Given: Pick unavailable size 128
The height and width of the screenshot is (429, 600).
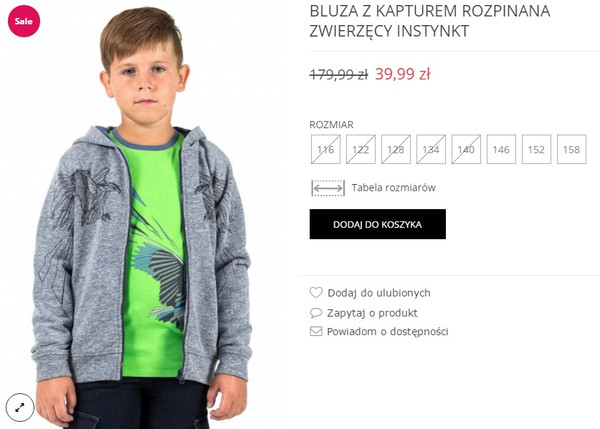Looking at the screenshot, I should (396, 149).
